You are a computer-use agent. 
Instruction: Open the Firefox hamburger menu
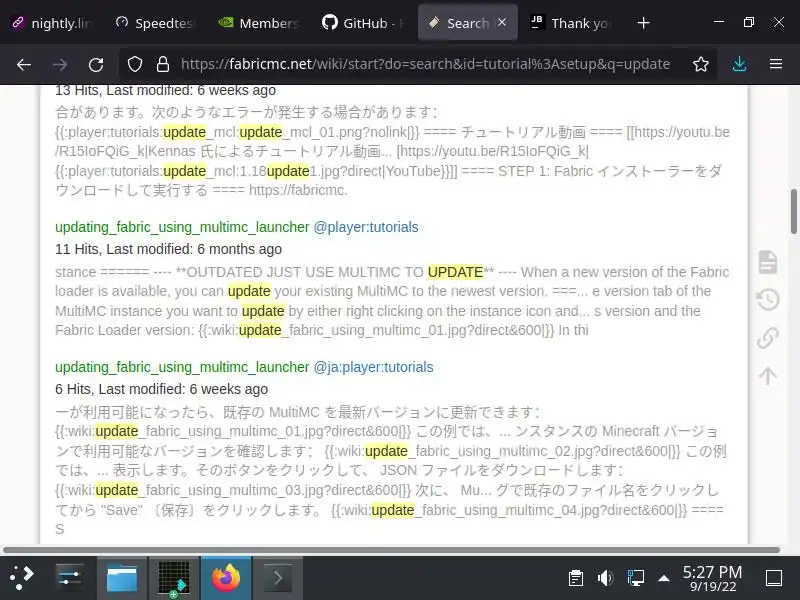pos(776,64)
